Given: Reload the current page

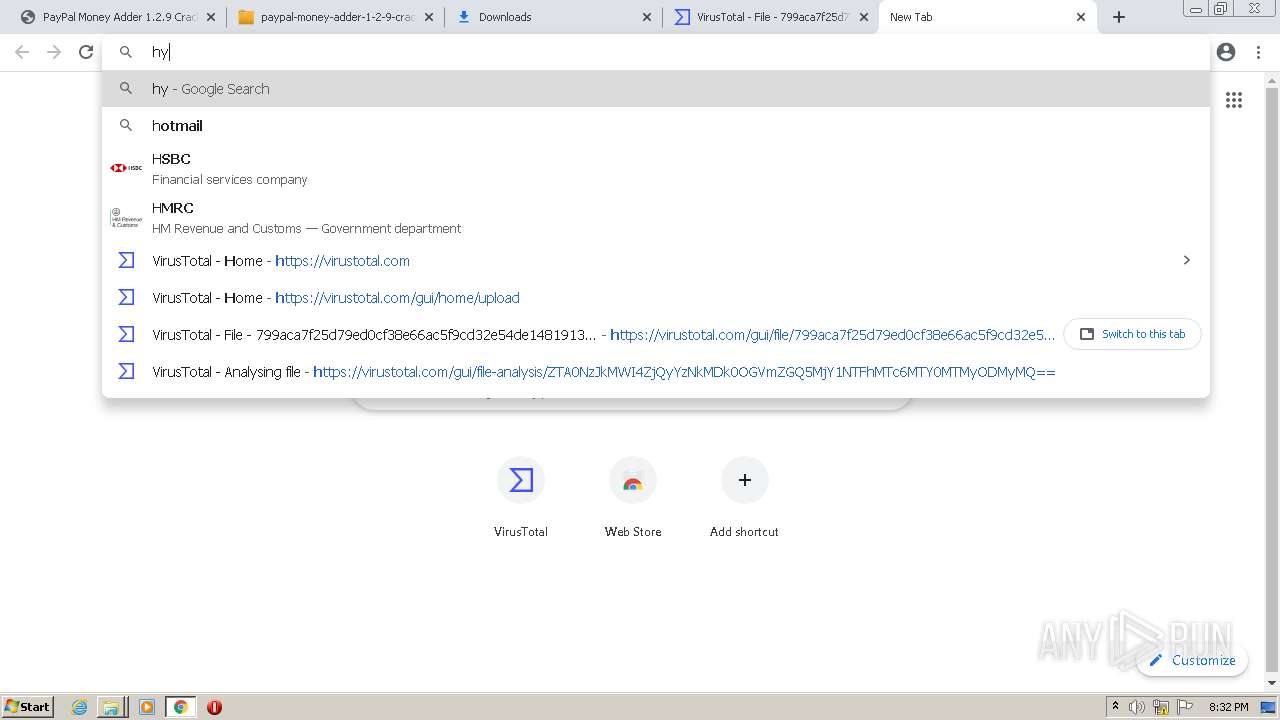Looking at the screenshot, I should [86, 52].
